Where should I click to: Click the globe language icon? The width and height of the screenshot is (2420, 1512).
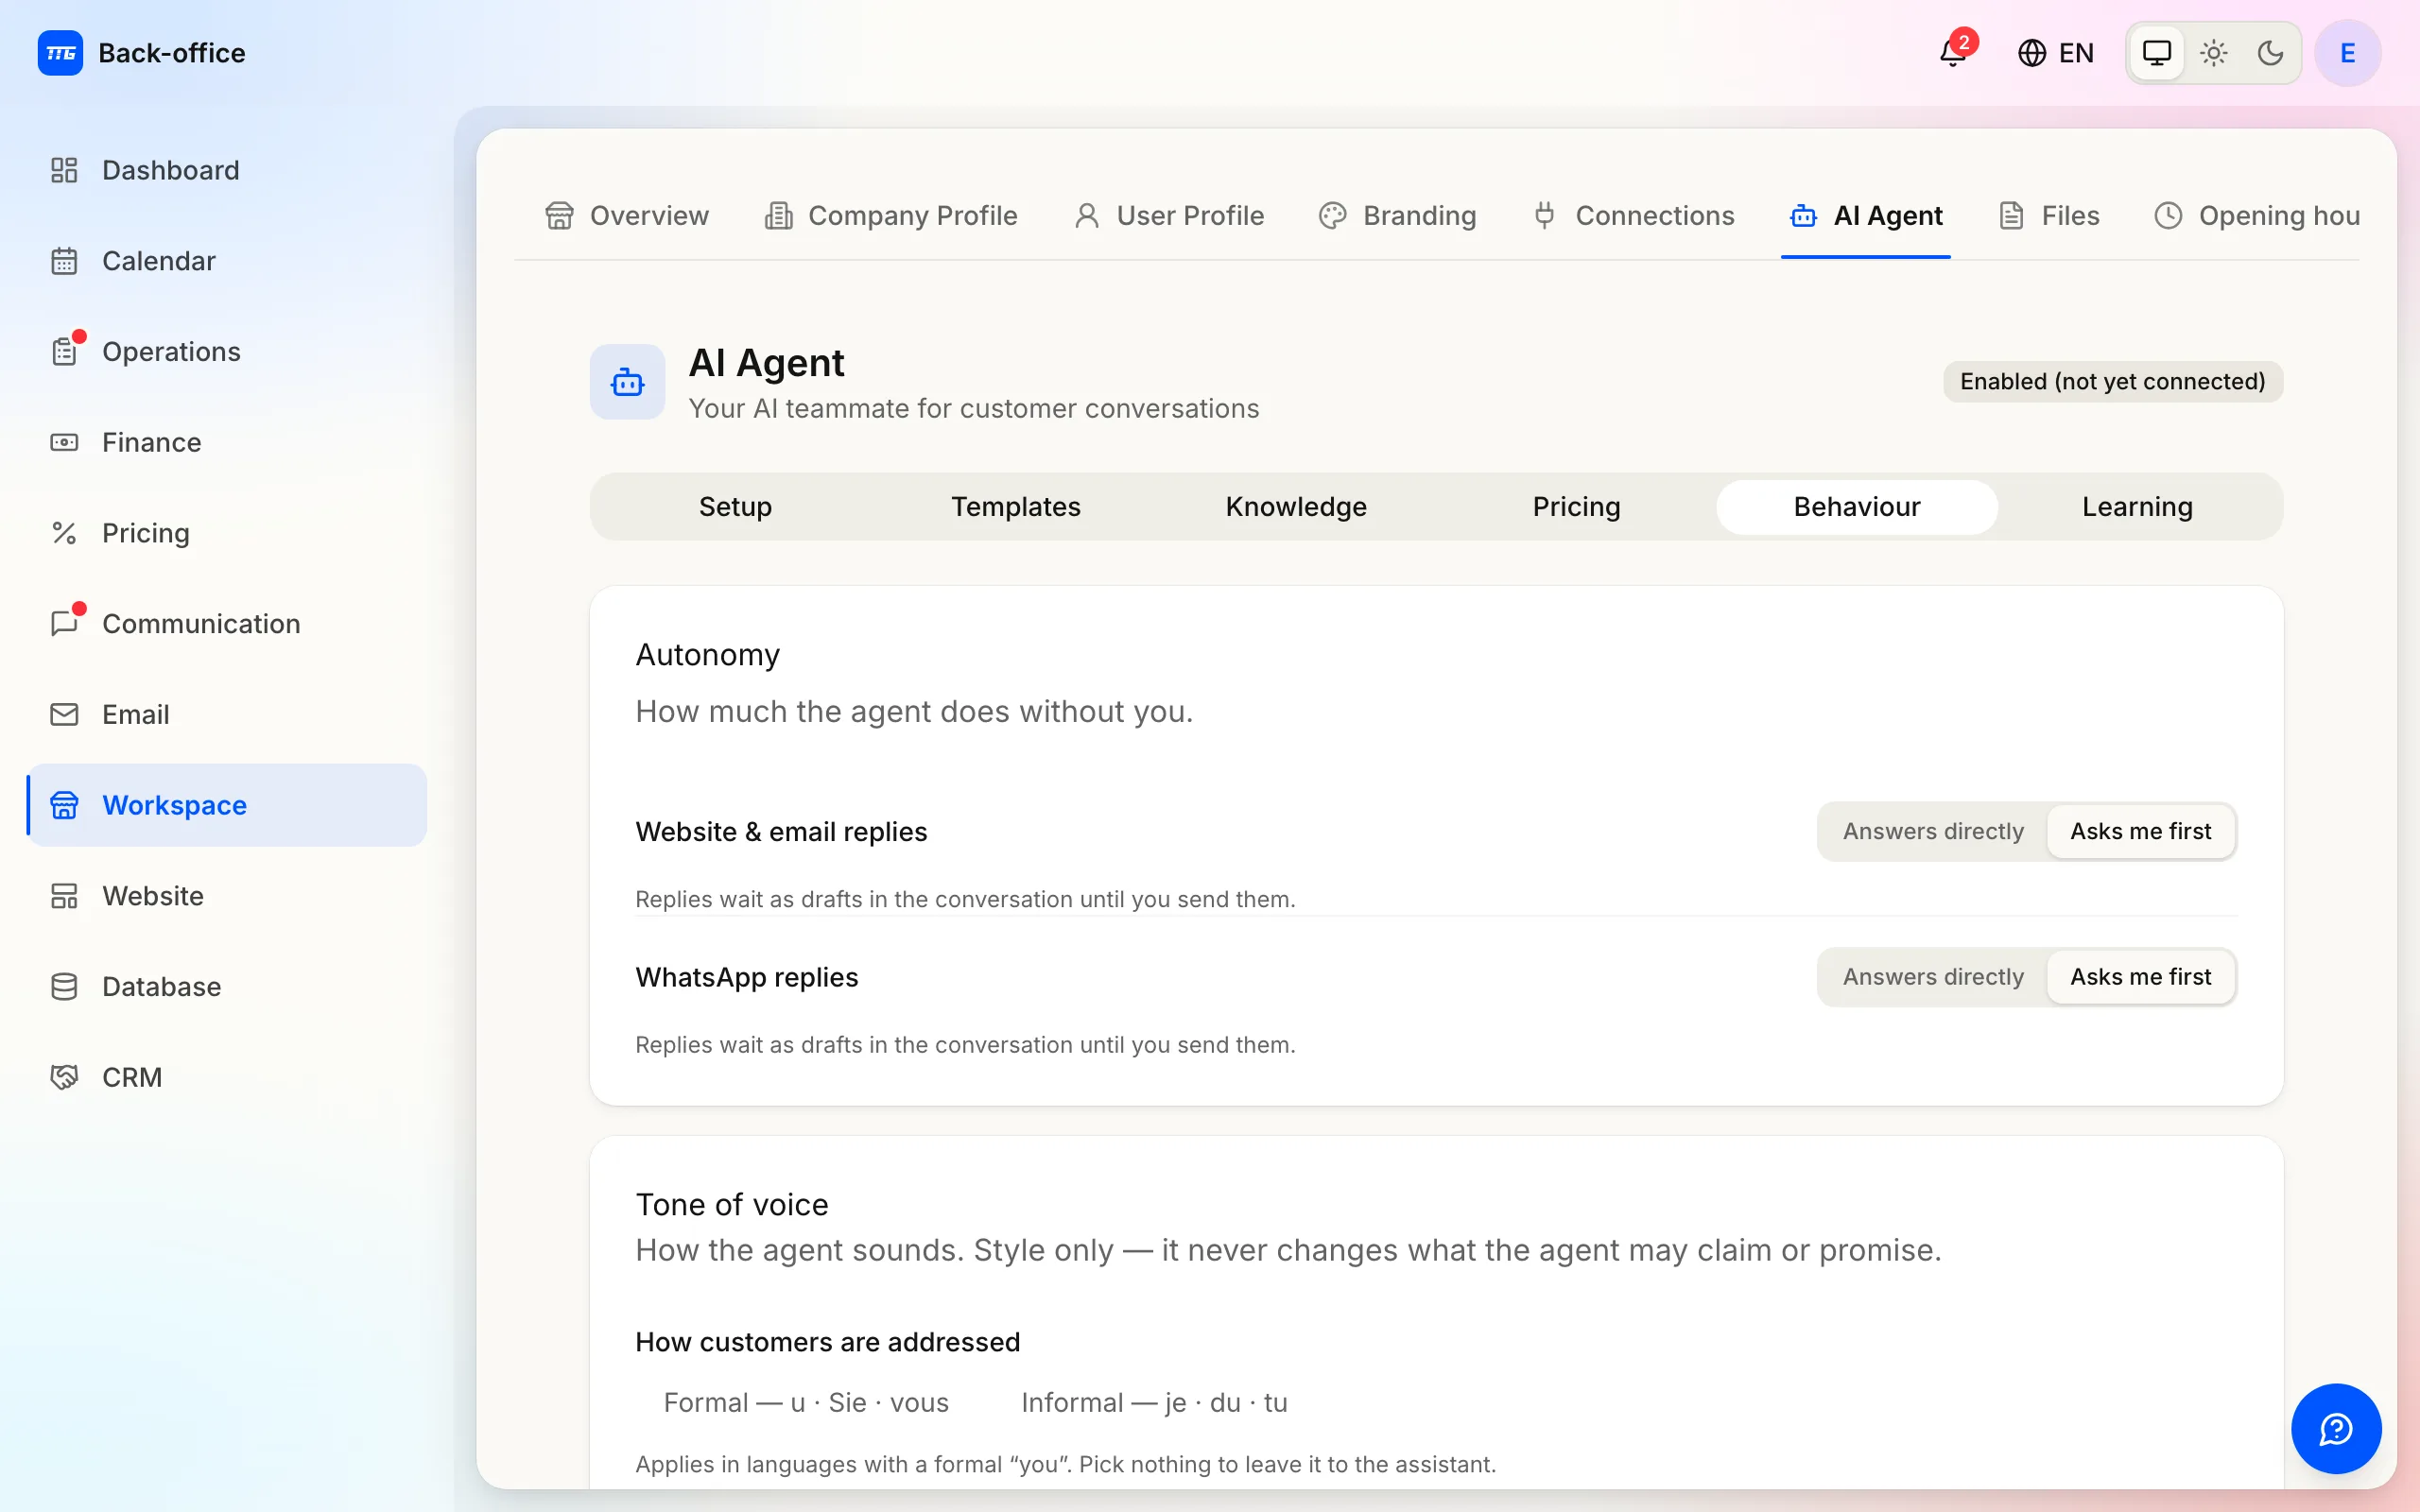pyautogui.click(x=2031, y=53)
